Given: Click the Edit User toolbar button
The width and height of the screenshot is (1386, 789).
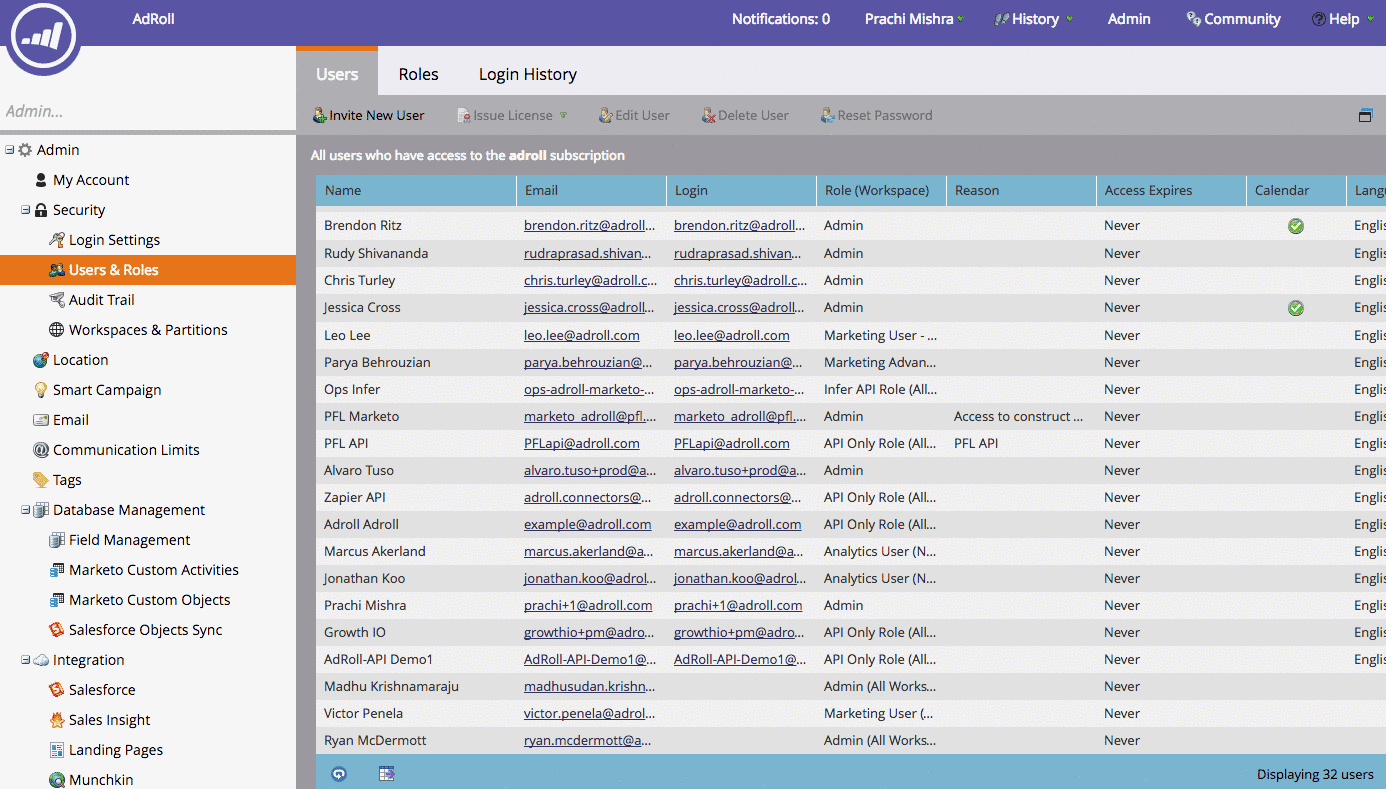Looking at the screenshot, I should coord(634,115).
